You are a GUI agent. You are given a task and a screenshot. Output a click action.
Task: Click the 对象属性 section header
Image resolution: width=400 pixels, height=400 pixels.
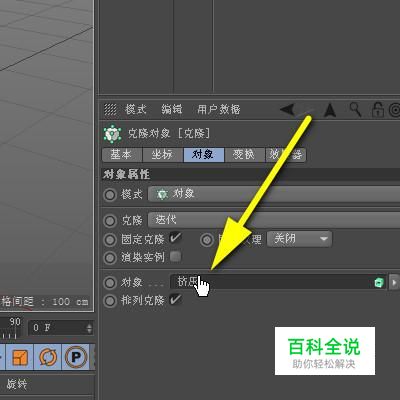(x=251, y=174)
